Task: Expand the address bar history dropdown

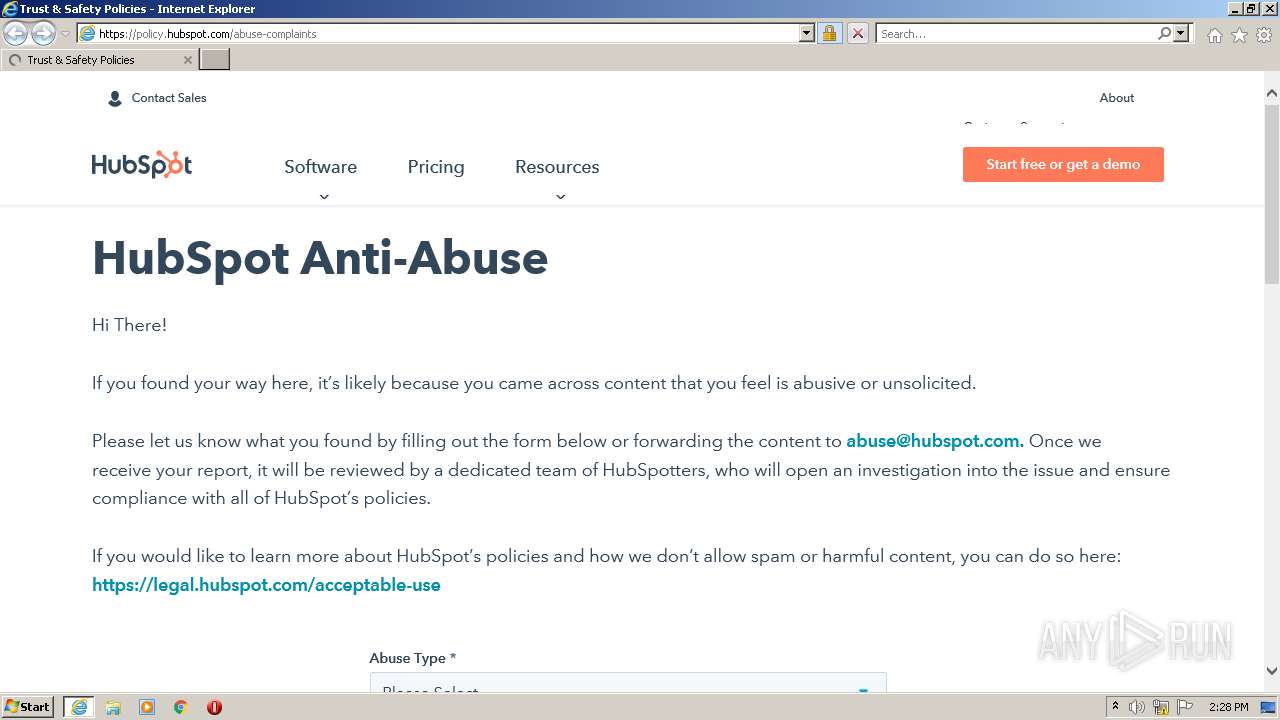Action: (x=807, y=33)
